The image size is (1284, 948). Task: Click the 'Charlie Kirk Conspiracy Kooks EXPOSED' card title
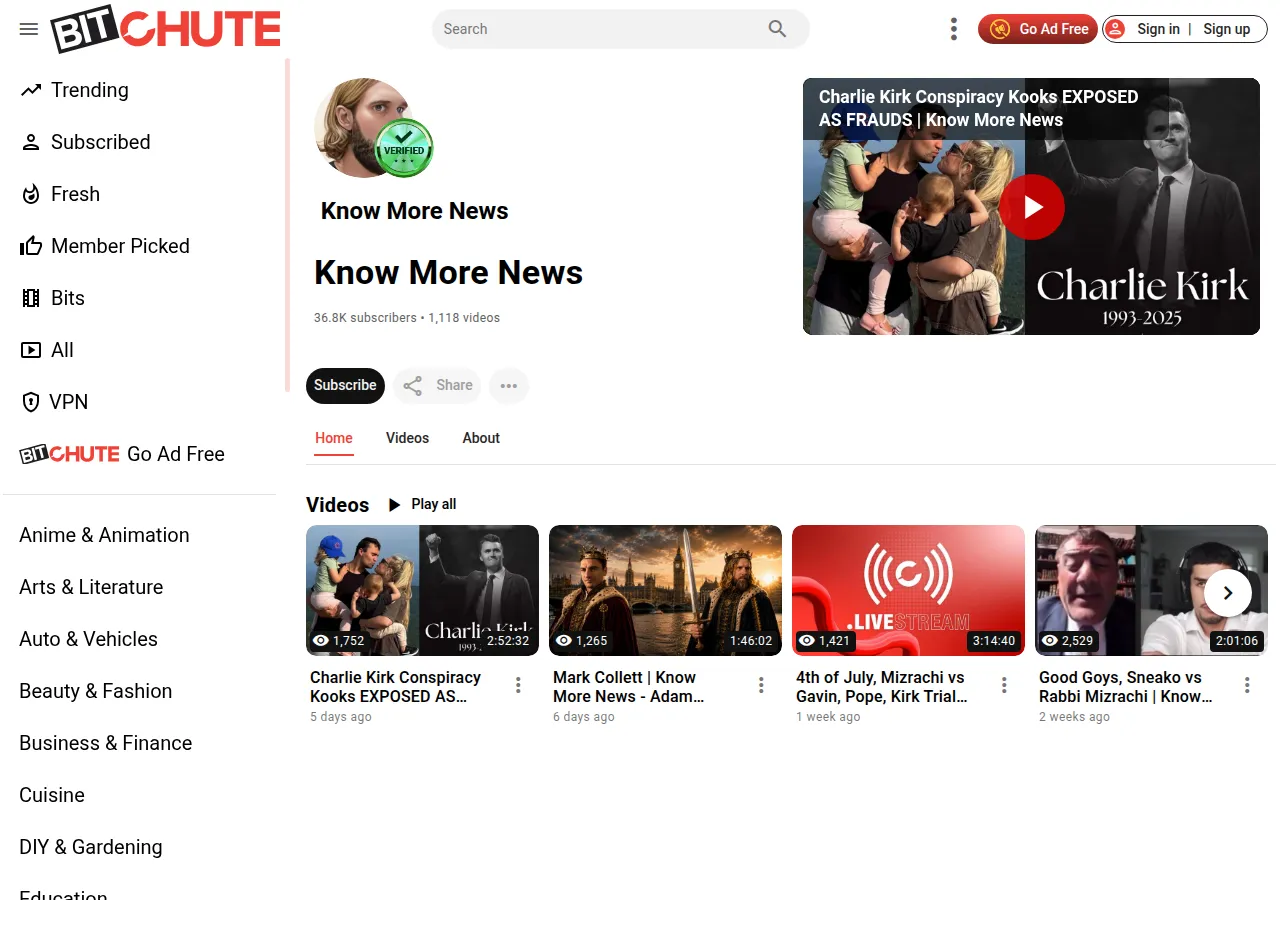[395, 687]
